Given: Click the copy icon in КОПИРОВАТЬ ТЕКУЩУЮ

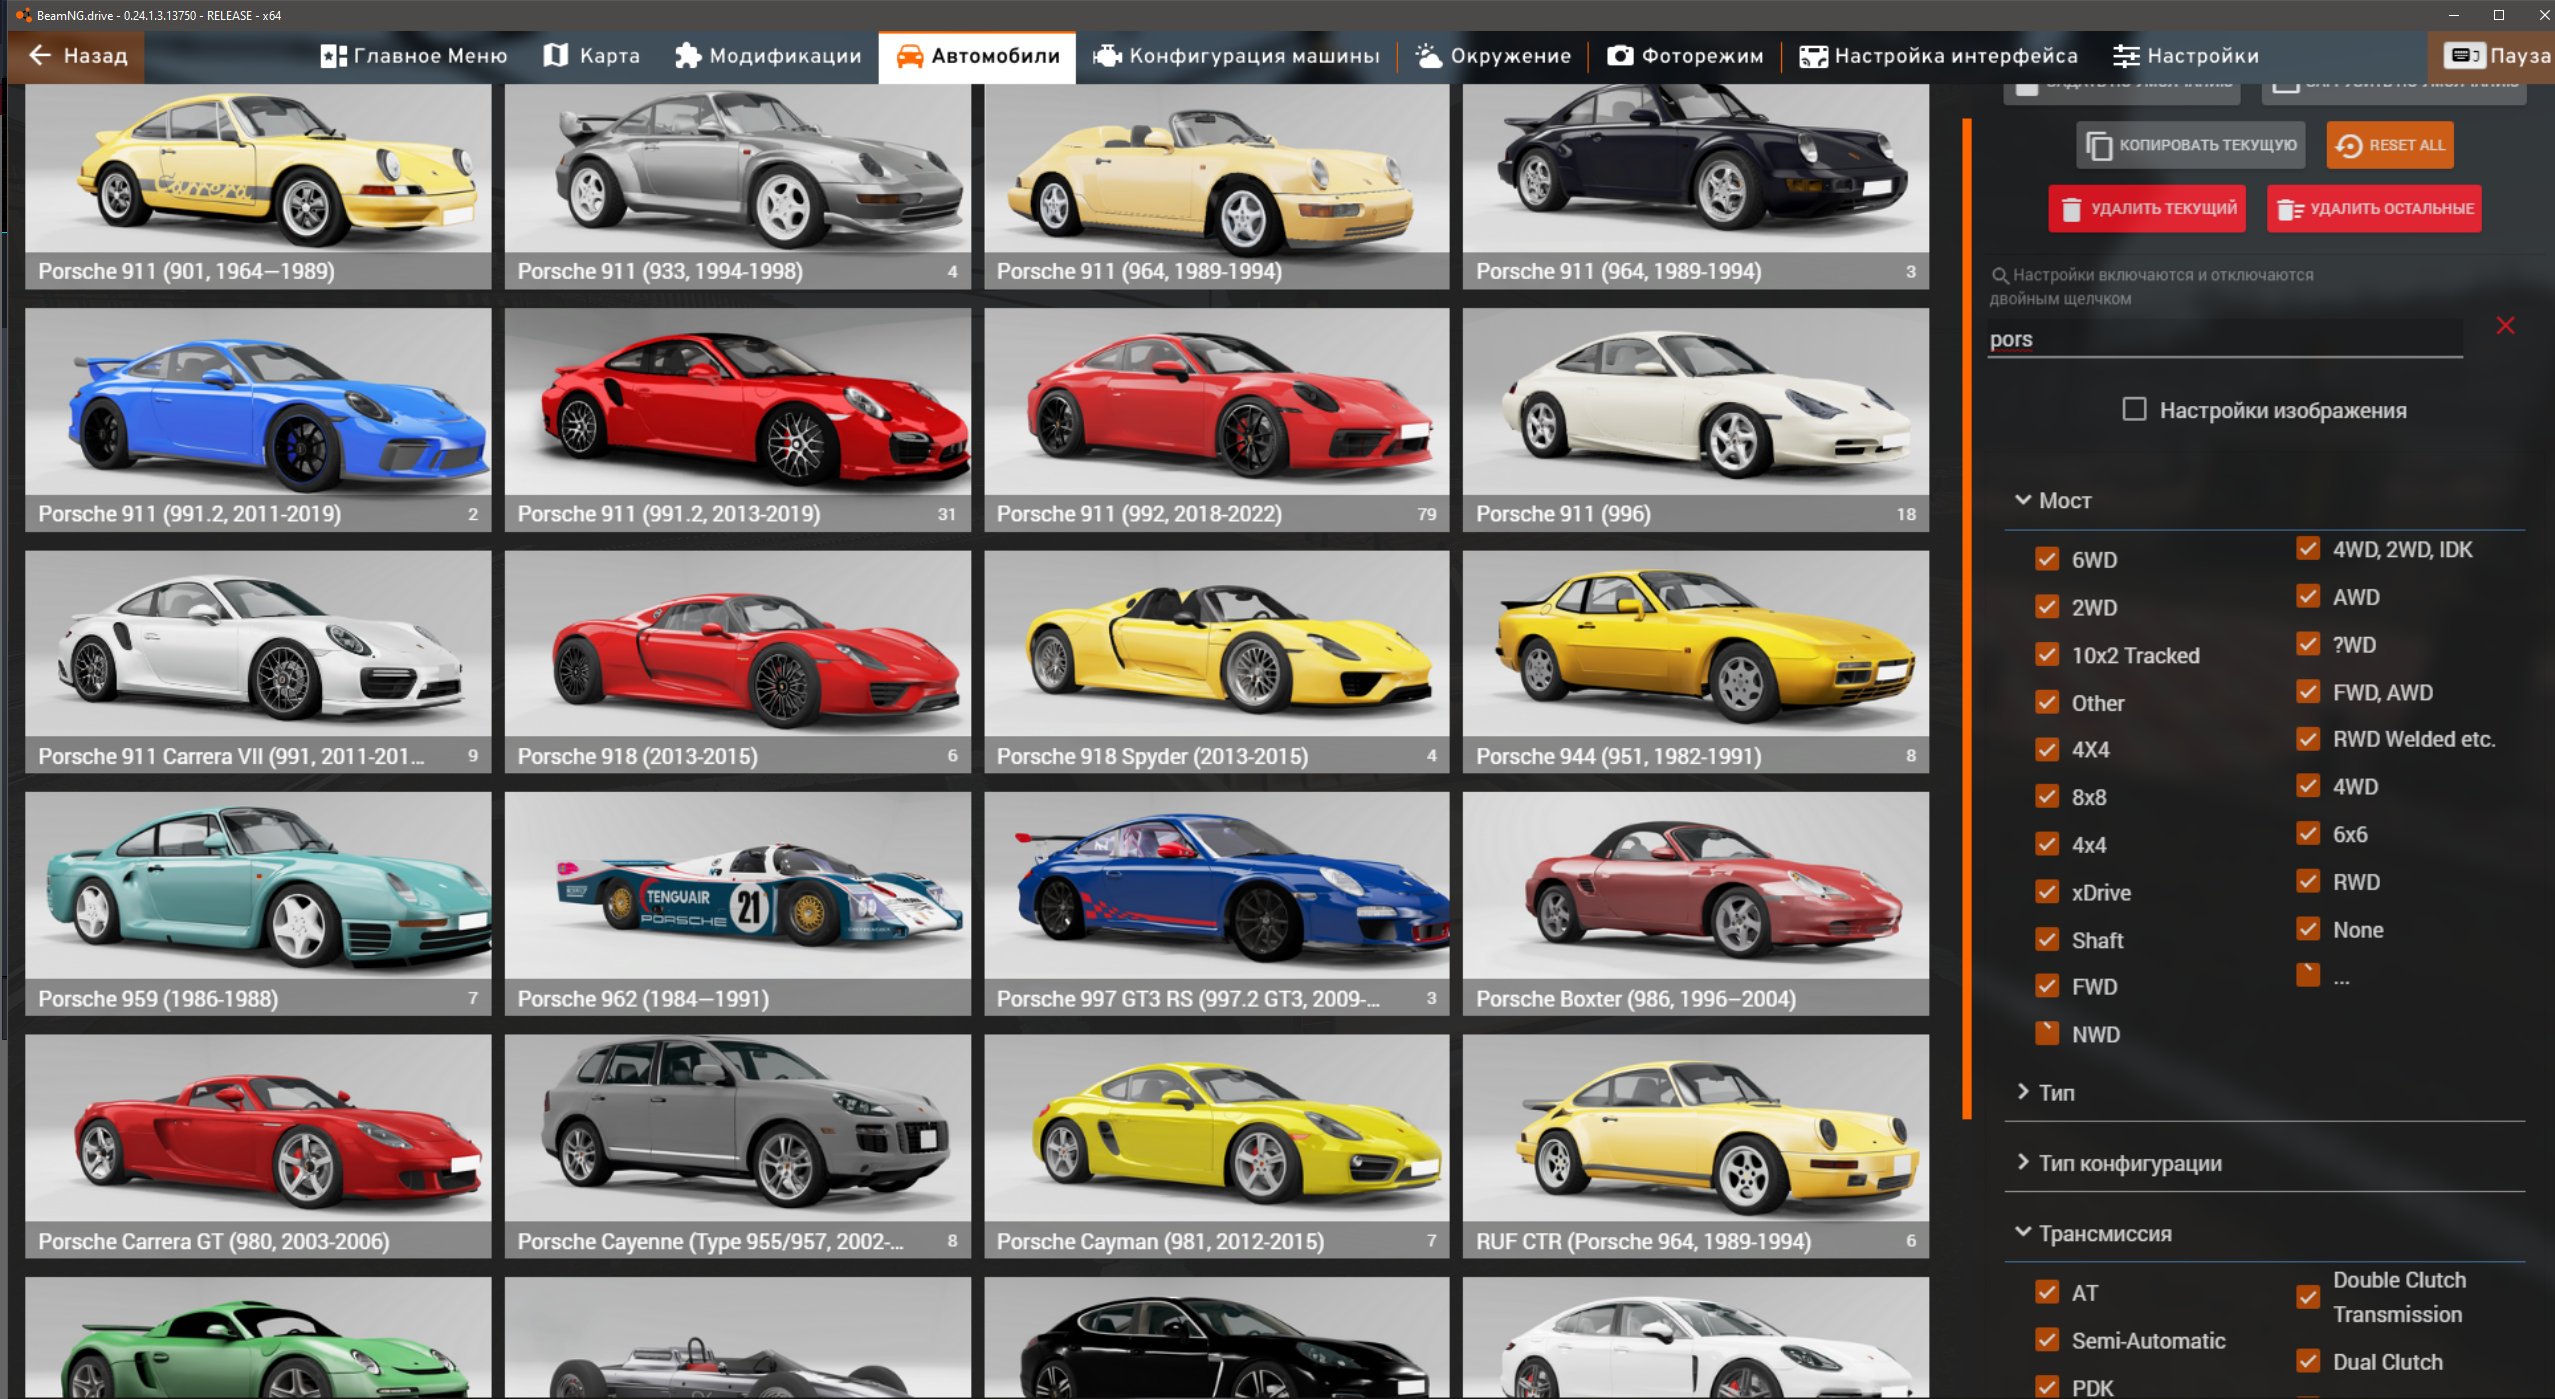Looking at the screenshot, I should tap(2098, 146).
